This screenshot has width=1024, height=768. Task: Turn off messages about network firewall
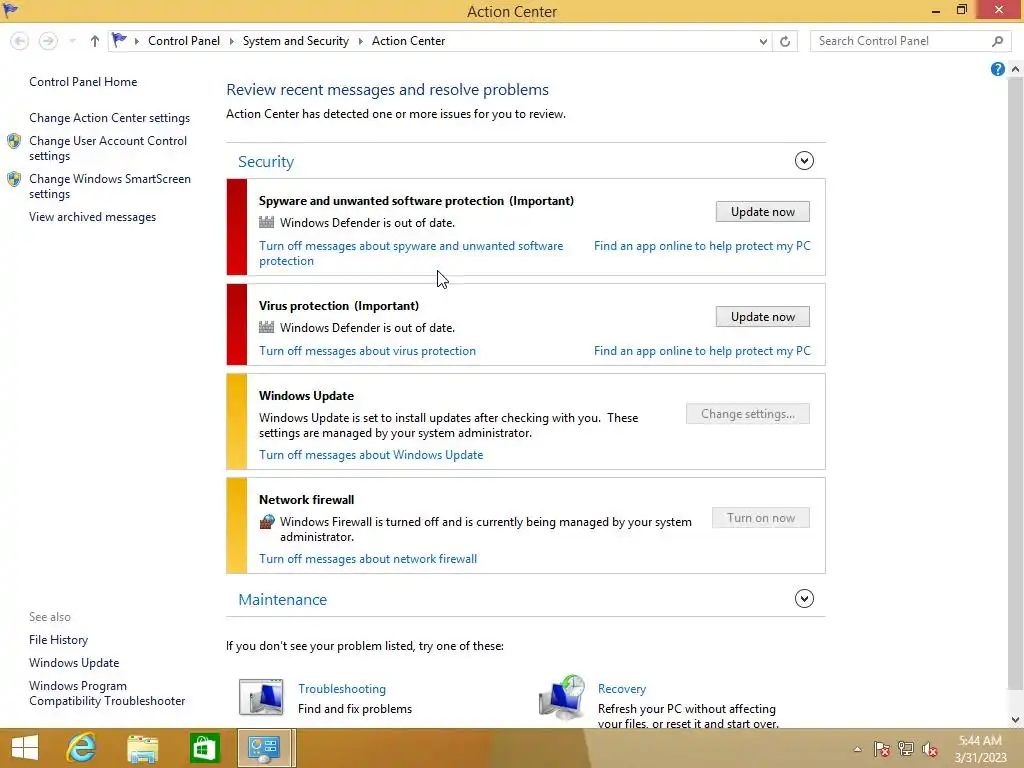click(x=368, y=558)
